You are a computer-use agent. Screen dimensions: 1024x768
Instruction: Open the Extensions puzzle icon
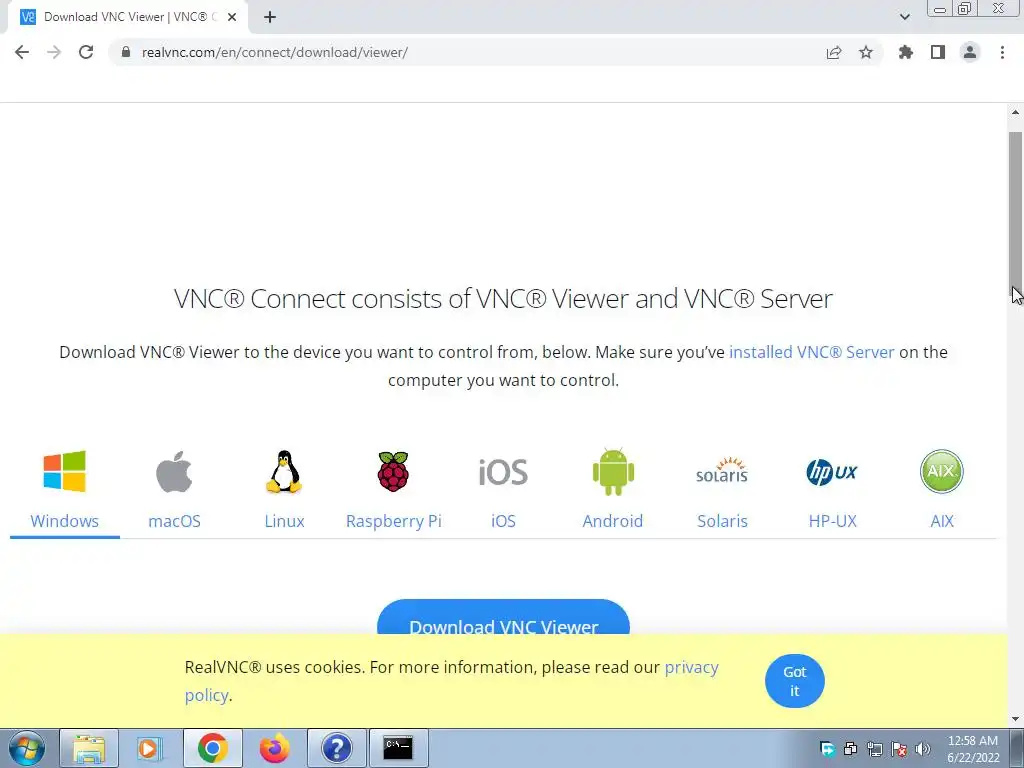906,52
